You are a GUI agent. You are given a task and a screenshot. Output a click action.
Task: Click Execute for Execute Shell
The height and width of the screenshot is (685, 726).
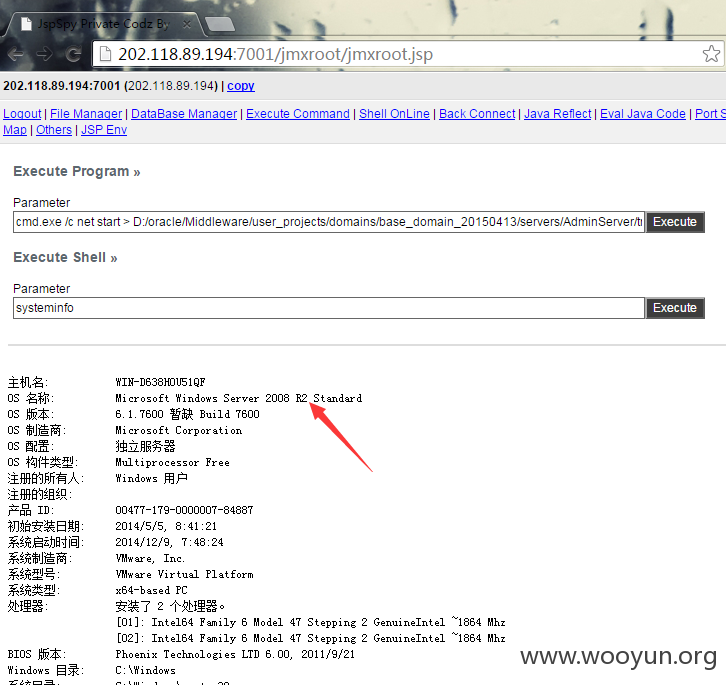click(x=675, y=308)
